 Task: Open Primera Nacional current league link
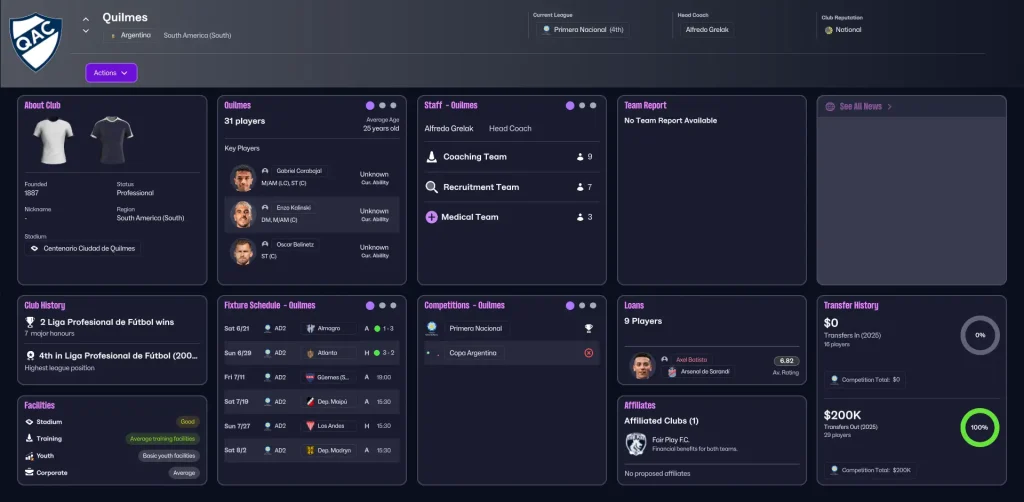click(583, 30)
